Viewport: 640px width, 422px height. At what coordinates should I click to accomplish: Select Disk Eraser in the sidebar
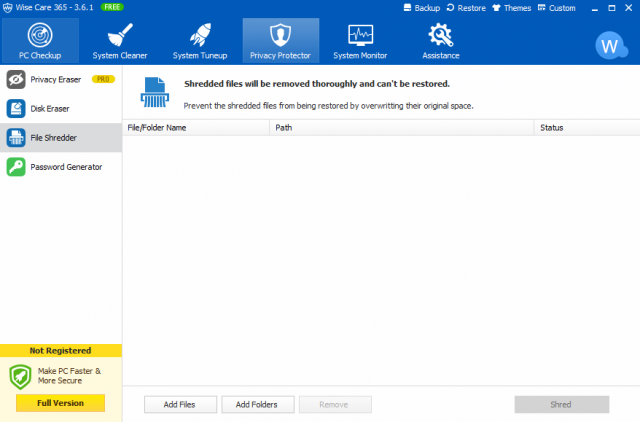61,109
